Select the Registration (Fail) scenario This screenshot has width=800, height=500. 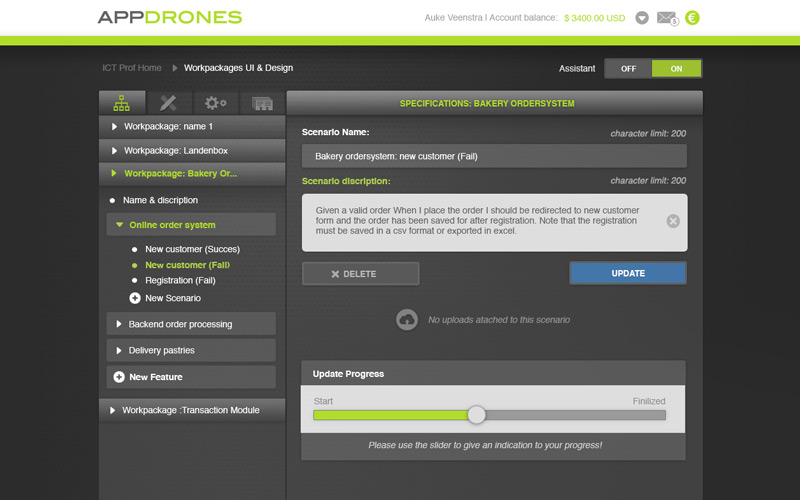click(180, 281)
